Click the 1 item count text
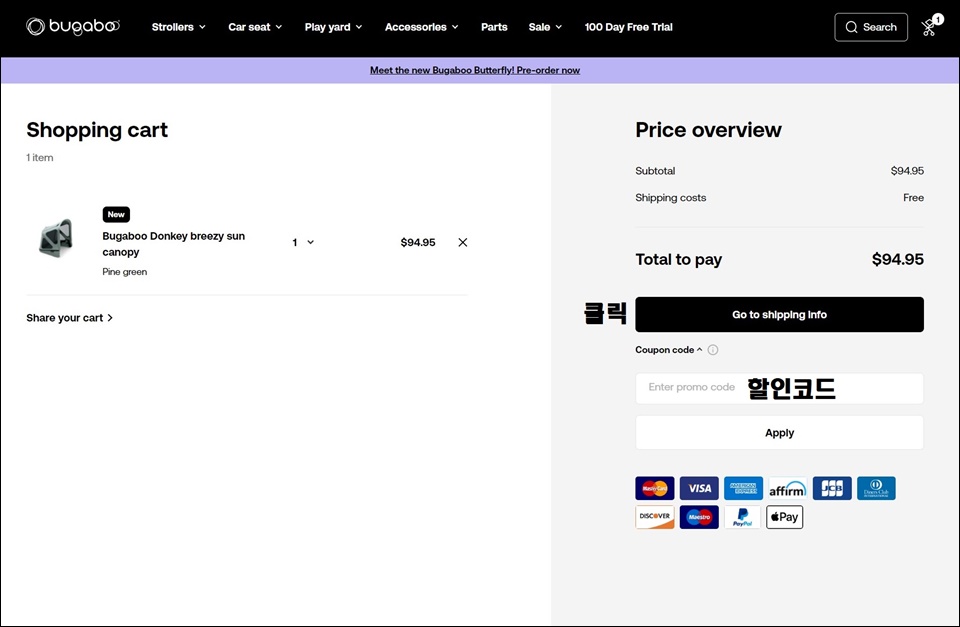Screen dimensions: 960x627 (x=40, y=157)
